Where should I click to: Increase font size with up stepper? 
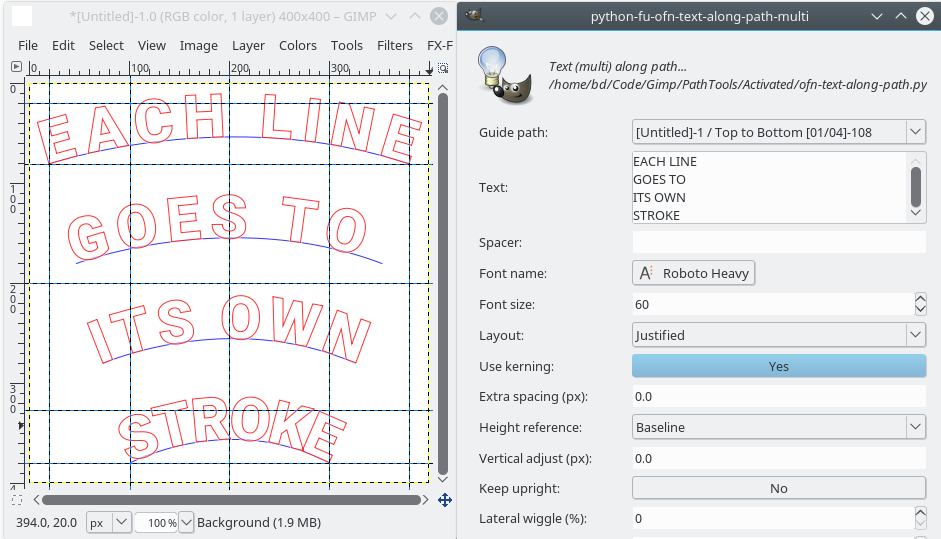(920, 298)
